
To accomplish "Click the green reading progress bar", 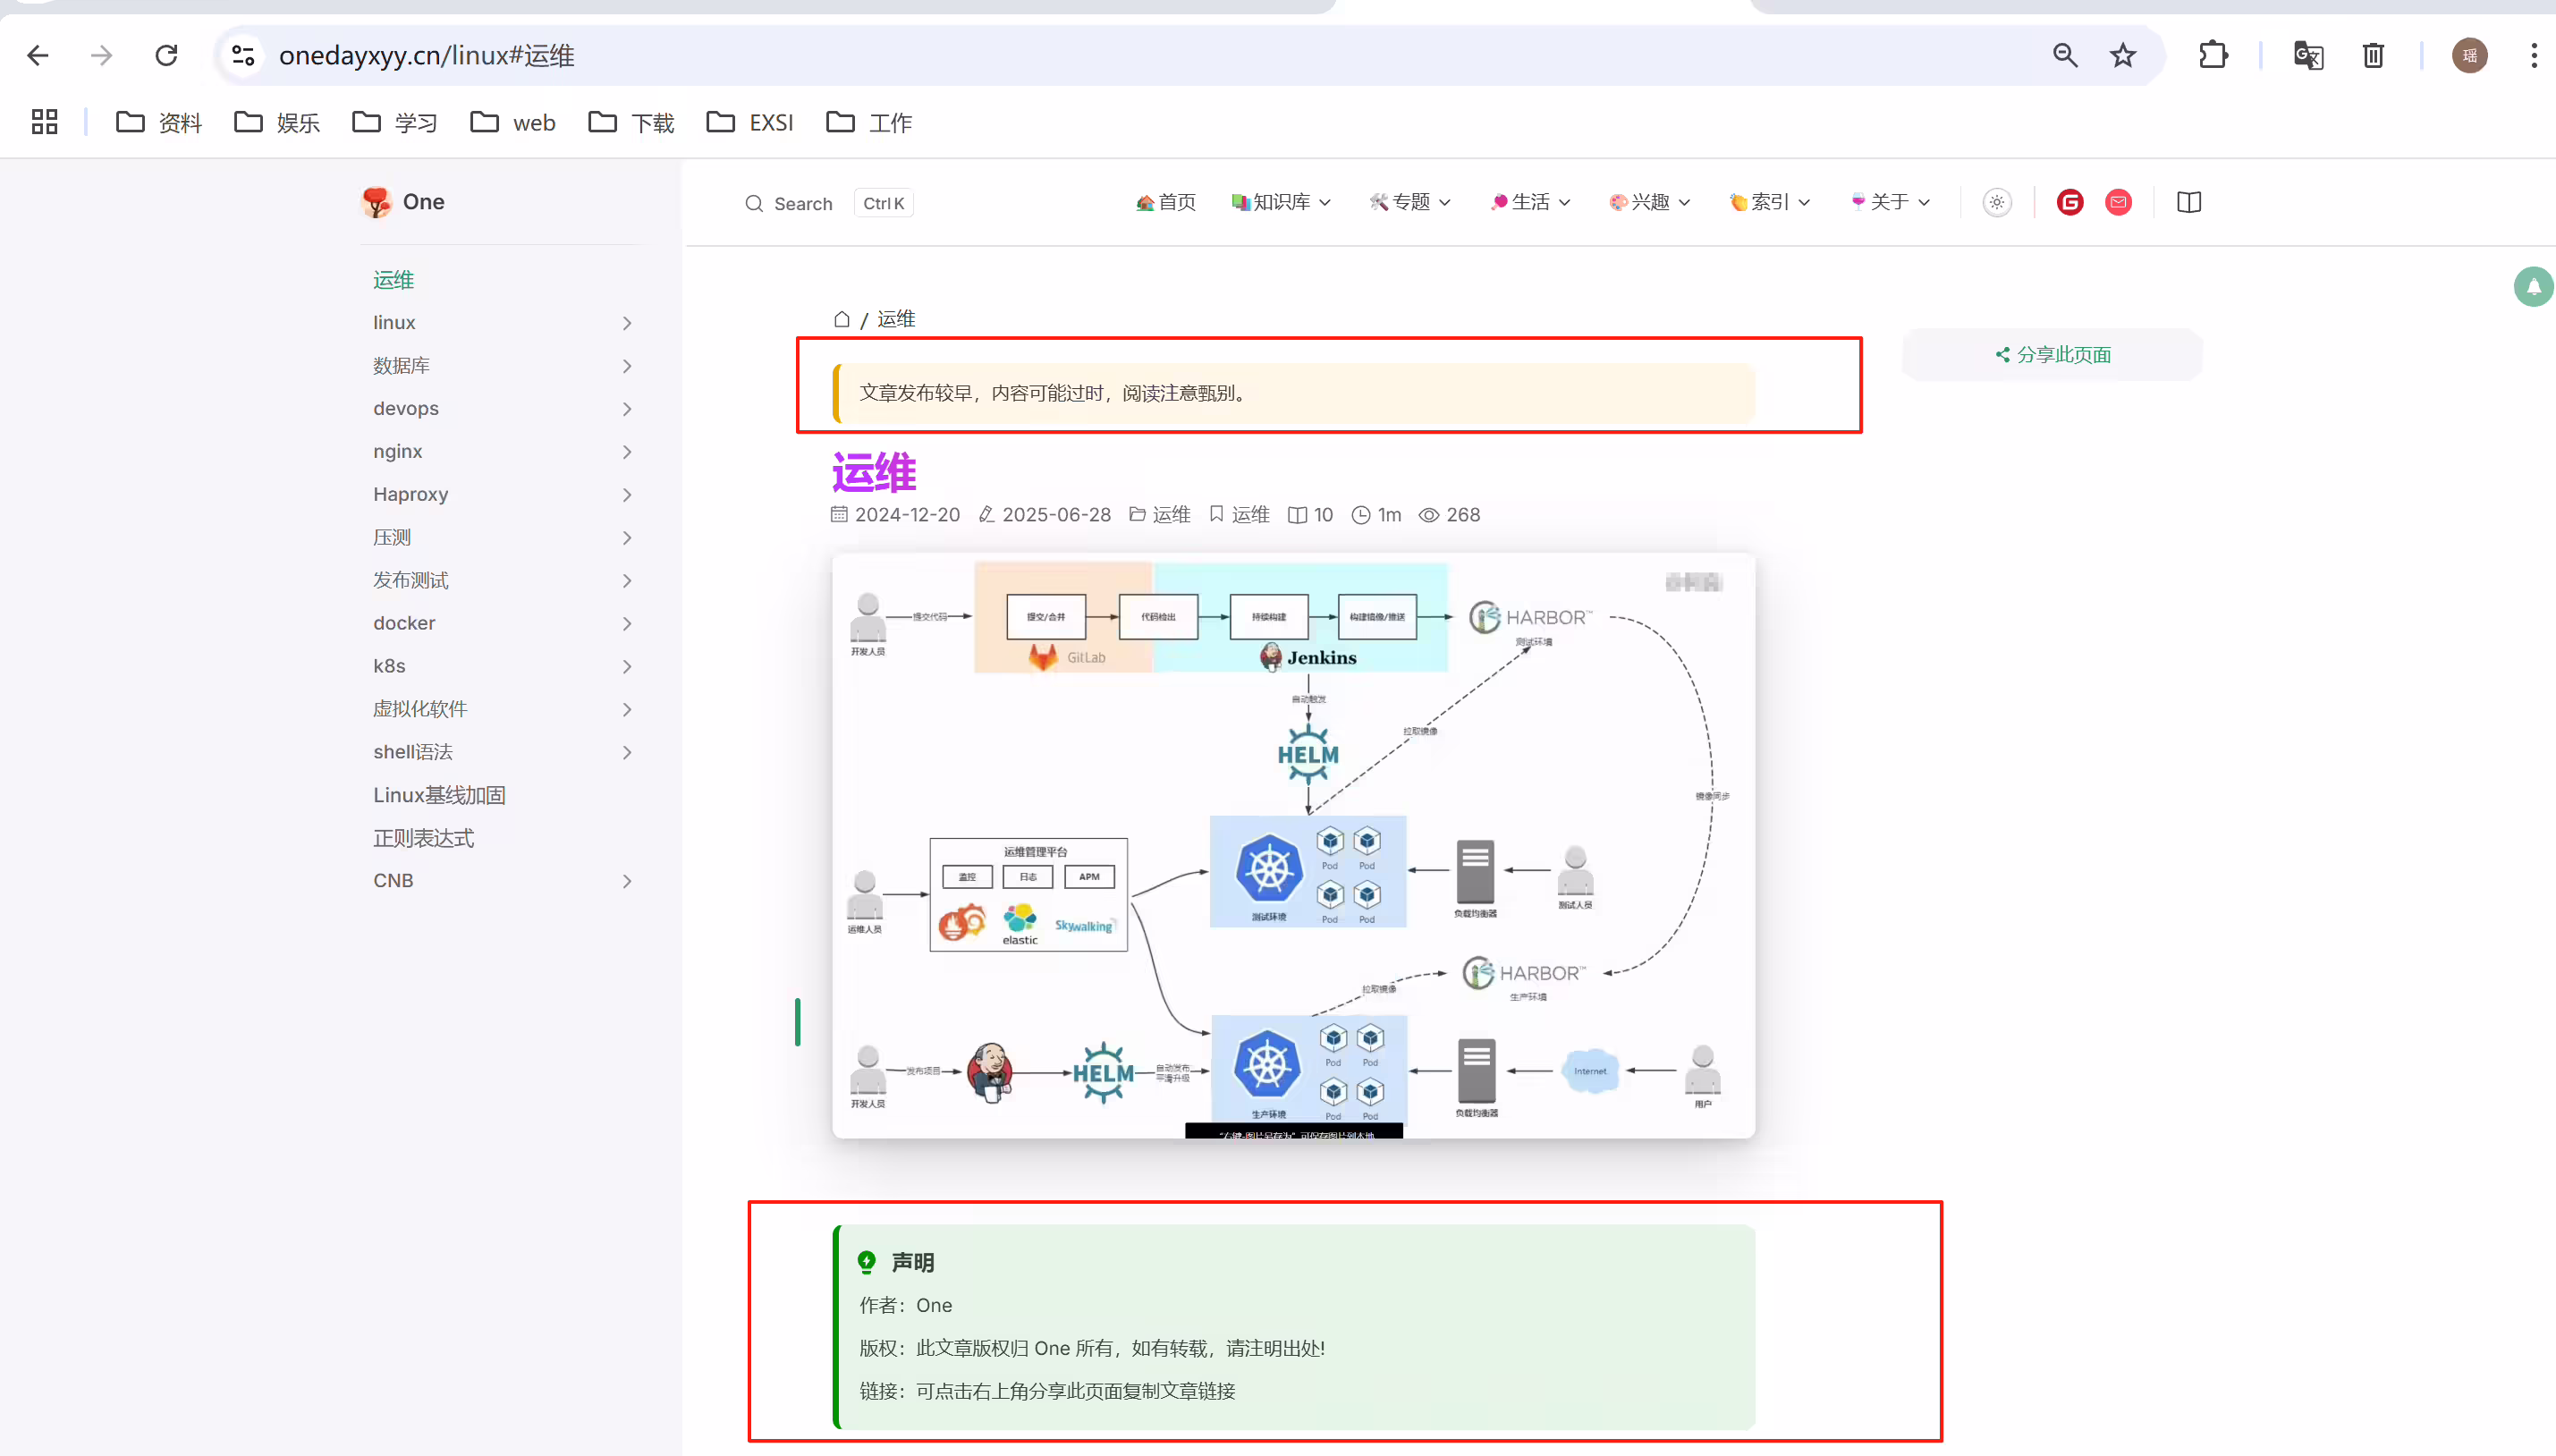I will (x=797, y=1022).
